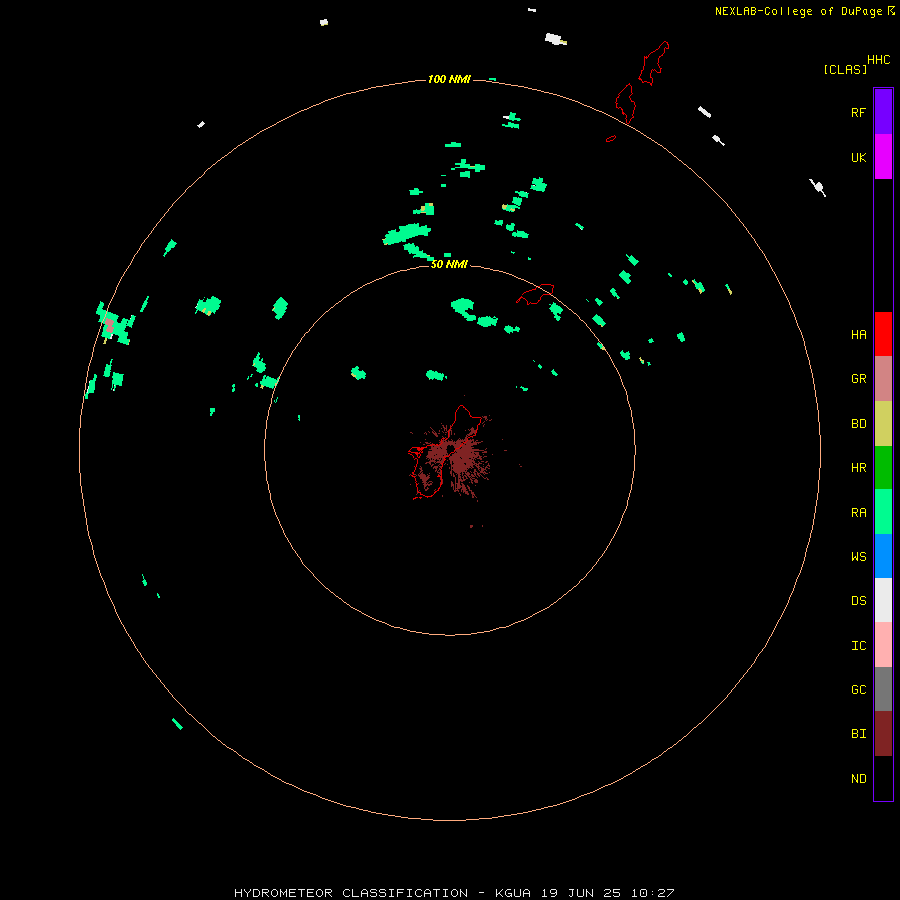This screenshot has height=900, width=900.
Task: Click the BD legend label
Action: click(x=858, y=424)
